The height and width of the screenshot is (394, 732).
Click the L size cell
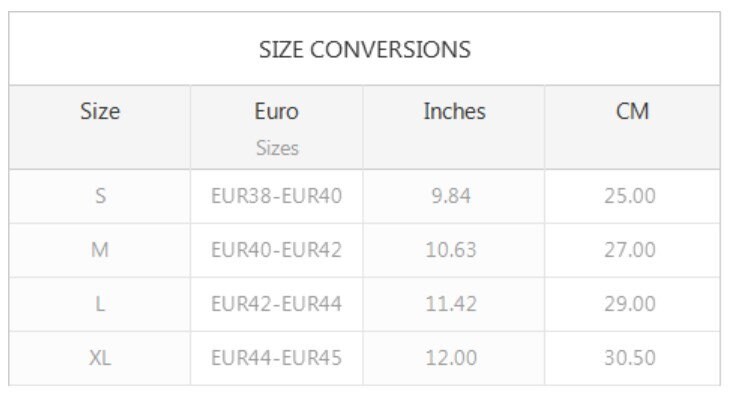tap(100, 304)
